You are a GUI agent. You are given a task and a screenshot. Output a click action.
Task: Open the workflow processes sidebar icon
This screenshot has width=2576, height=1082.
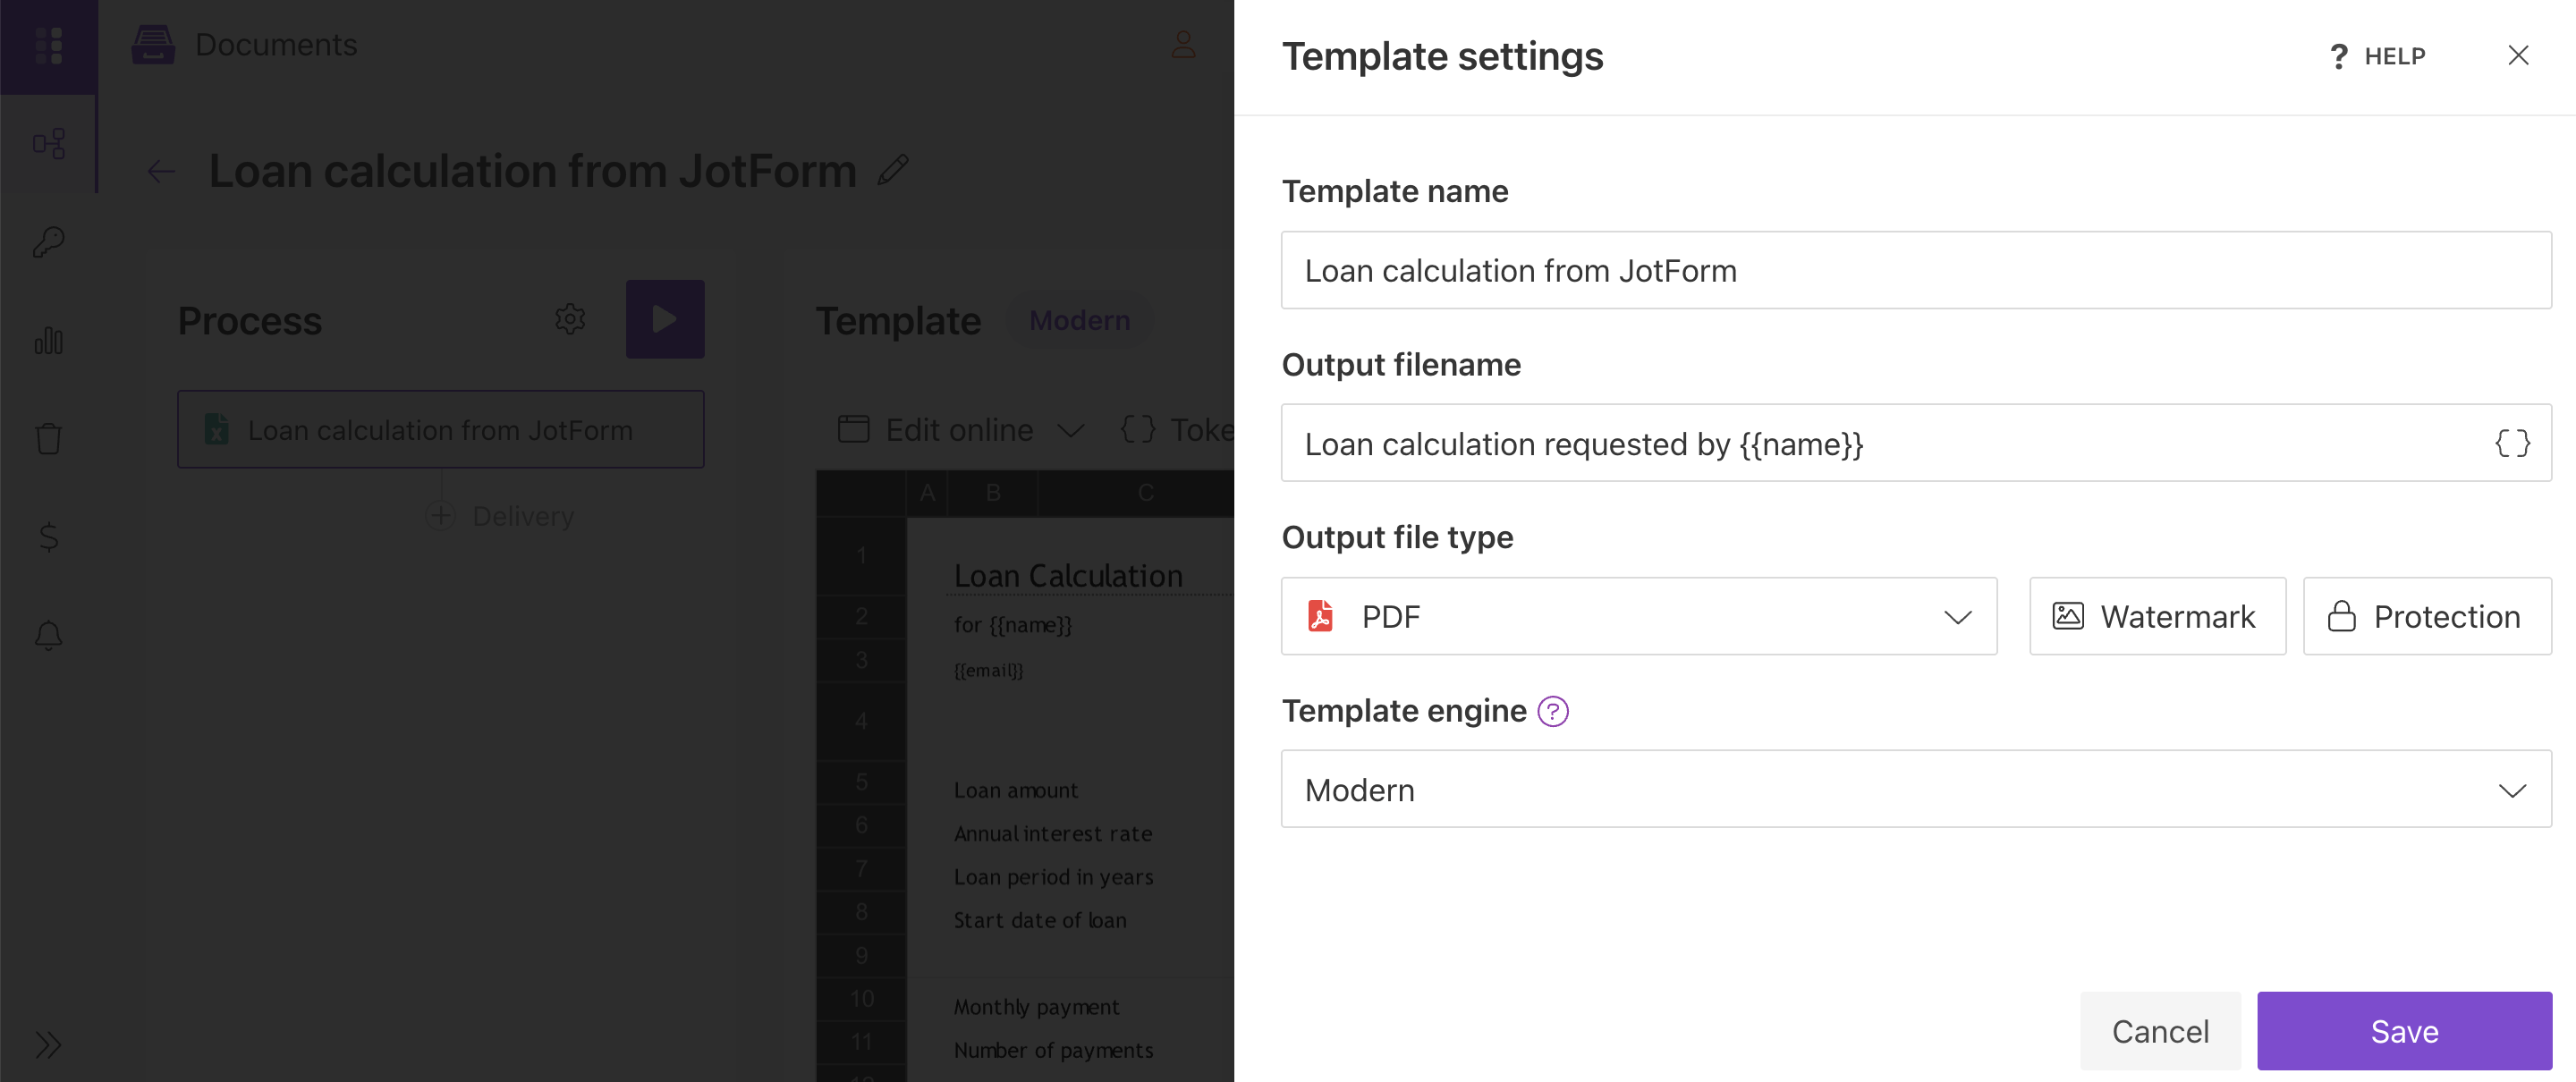(x=49, y=144)
